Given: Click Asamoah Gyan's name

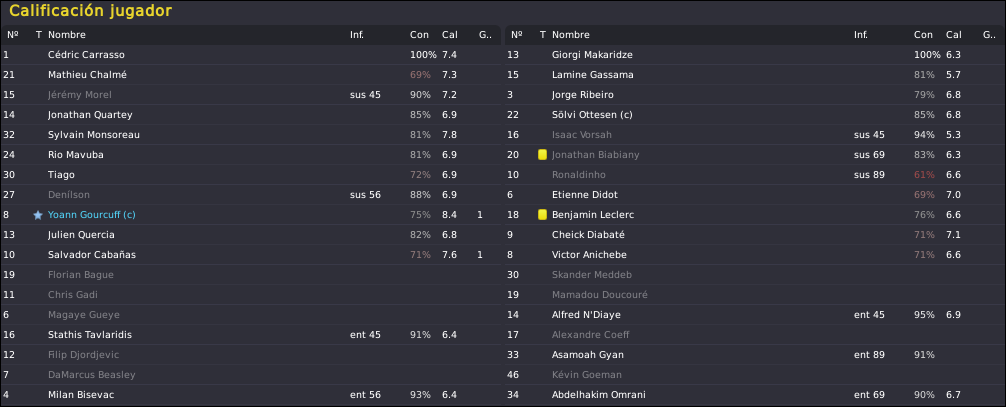Looking at the screenshot, I should tap(588, 355).
